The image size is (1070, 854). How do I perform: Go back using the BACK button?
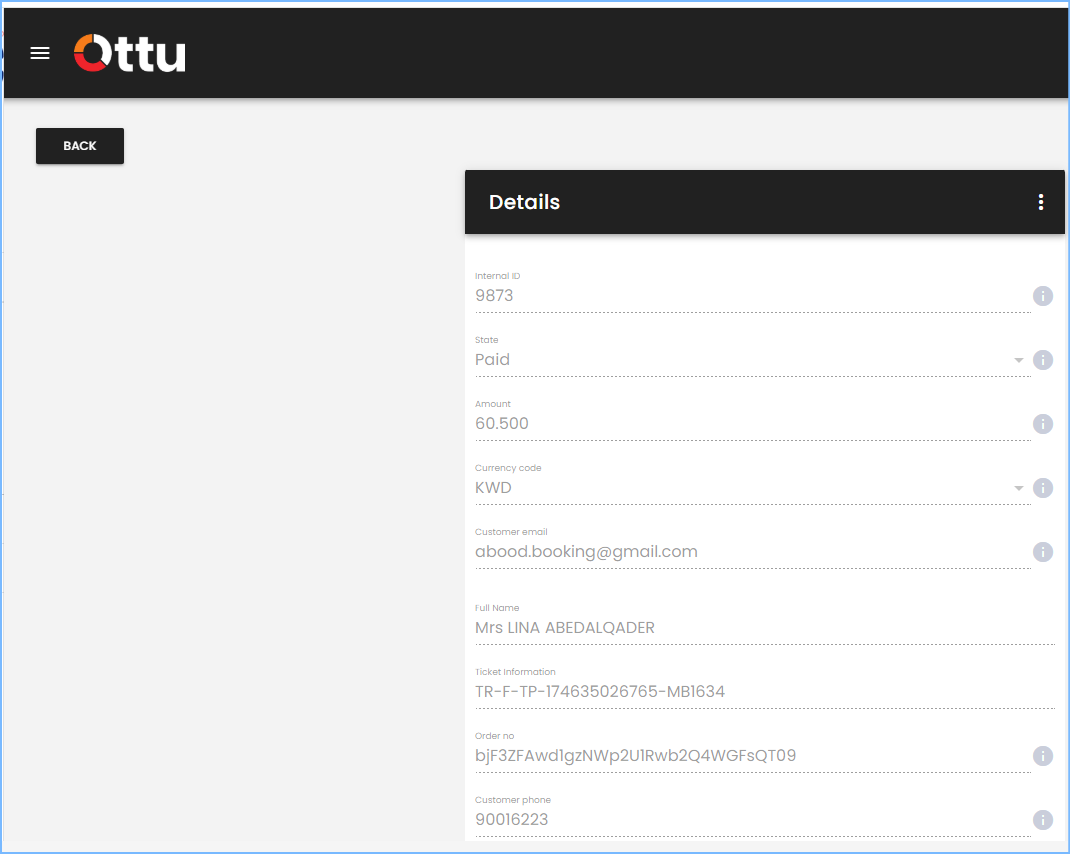pos(80,146)
